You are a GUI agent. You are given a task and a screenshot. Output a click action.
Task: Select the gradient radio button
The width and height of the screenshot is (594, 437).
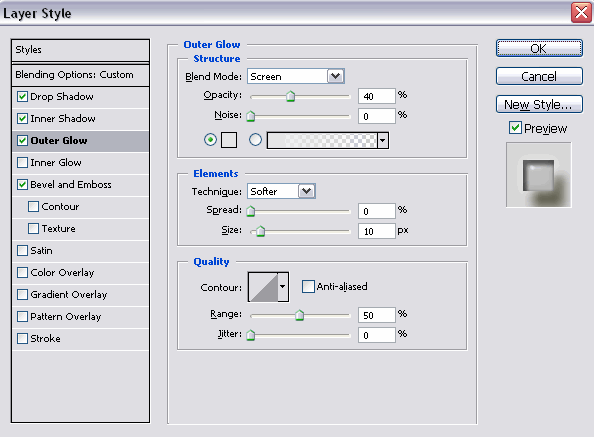255,140
